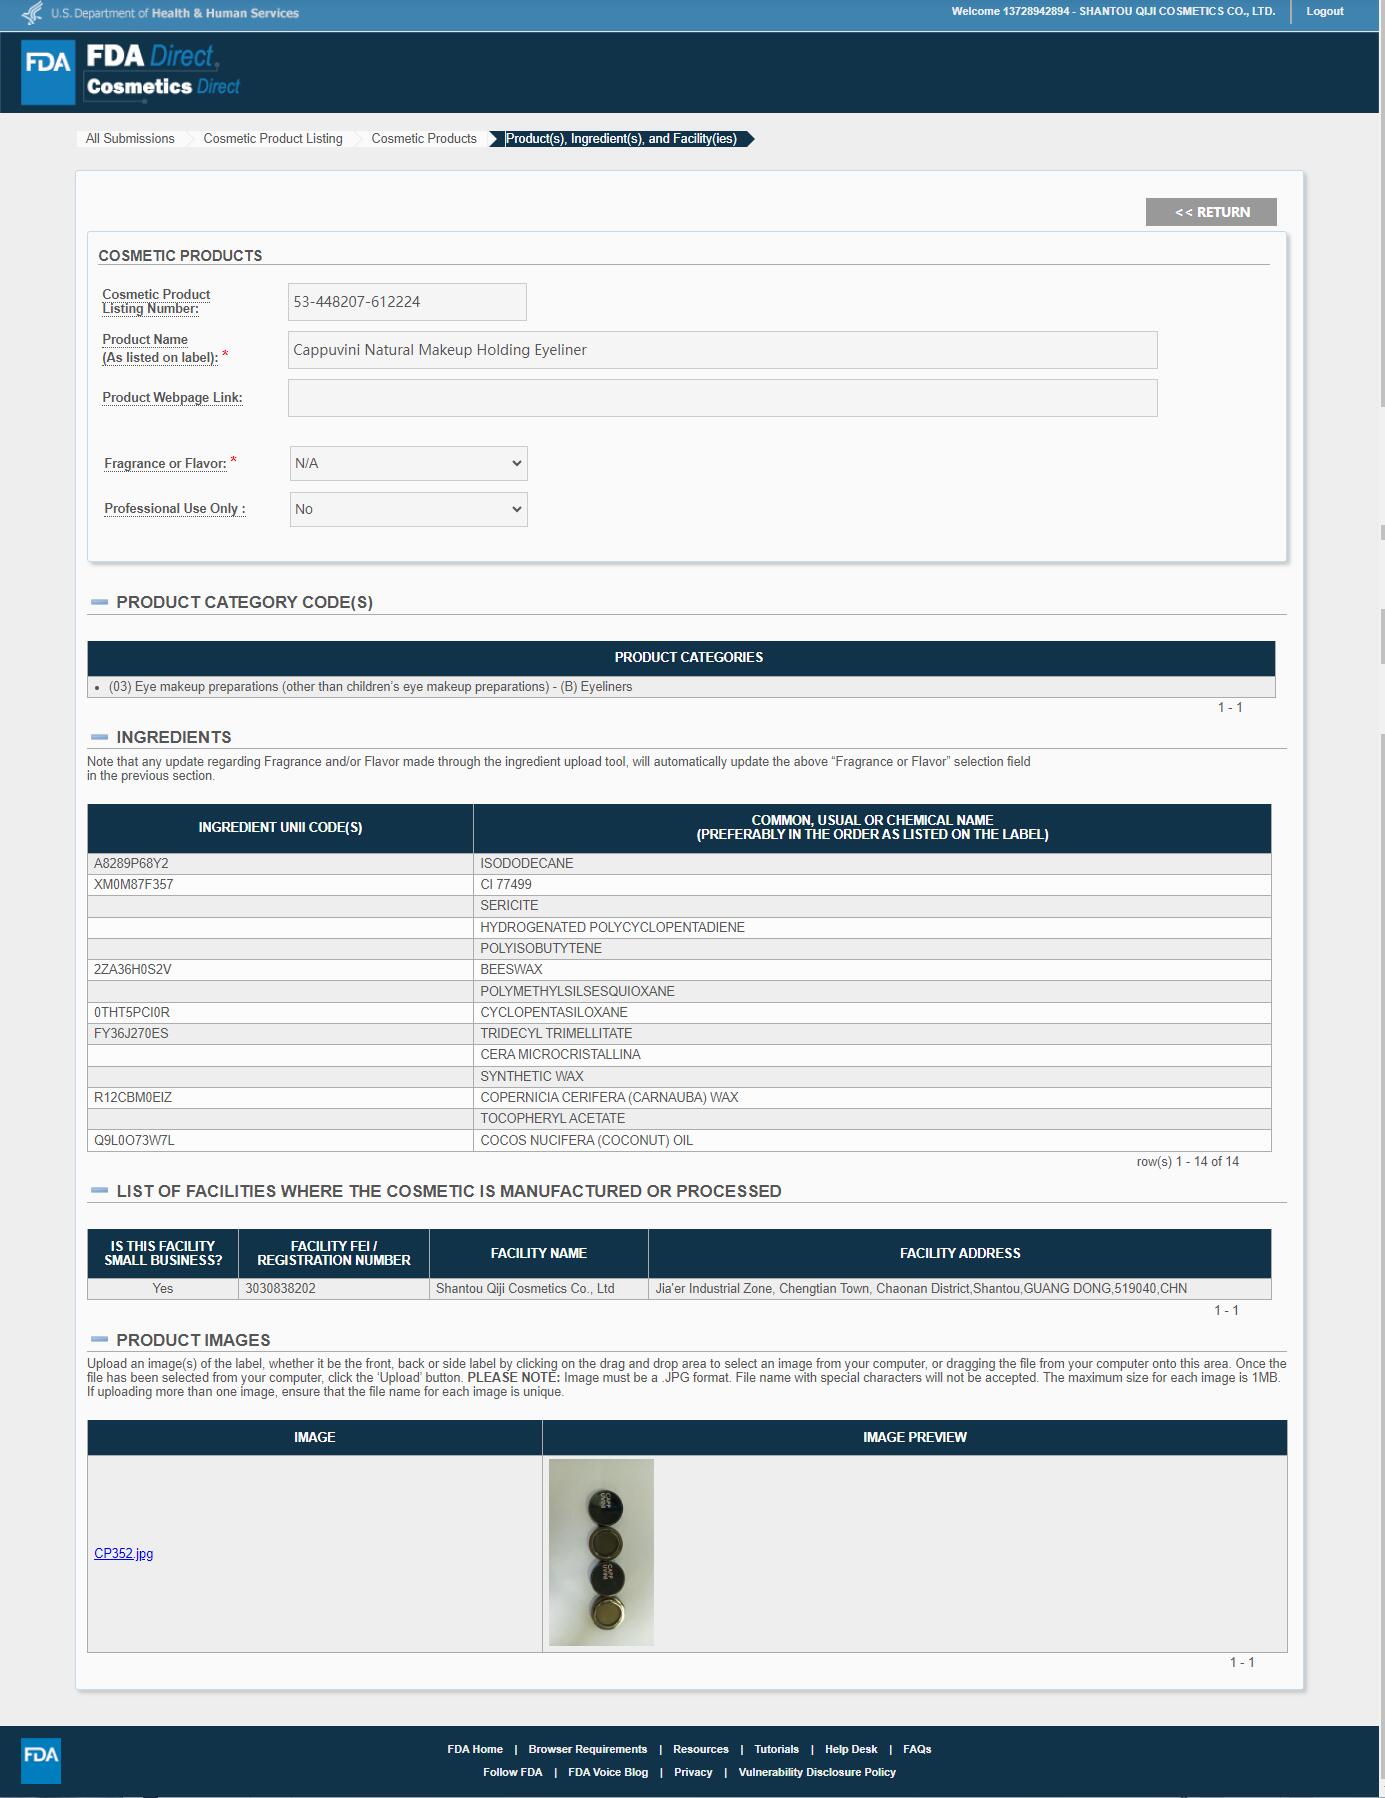Collapse the Ingredients section
The height and width of the screenshot is (1798, 1385).
[99, 737]
